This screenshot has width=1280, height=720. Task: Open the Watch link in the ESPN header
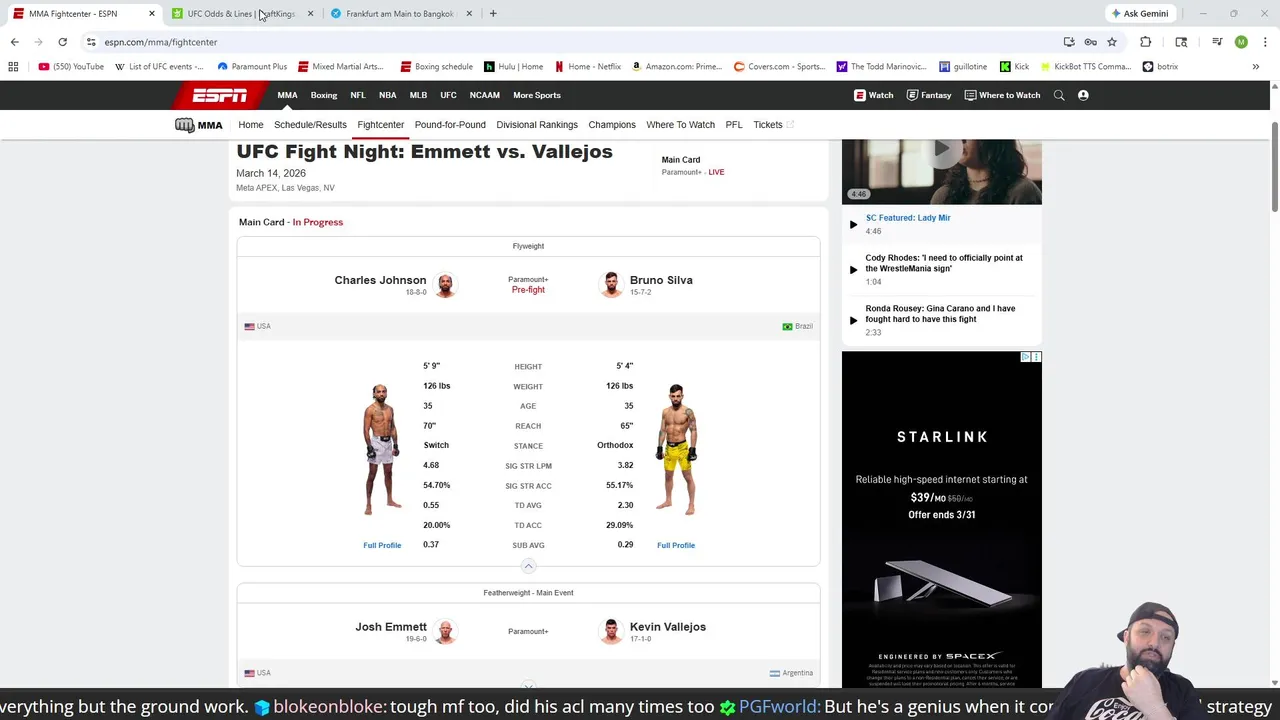[874, 95]
